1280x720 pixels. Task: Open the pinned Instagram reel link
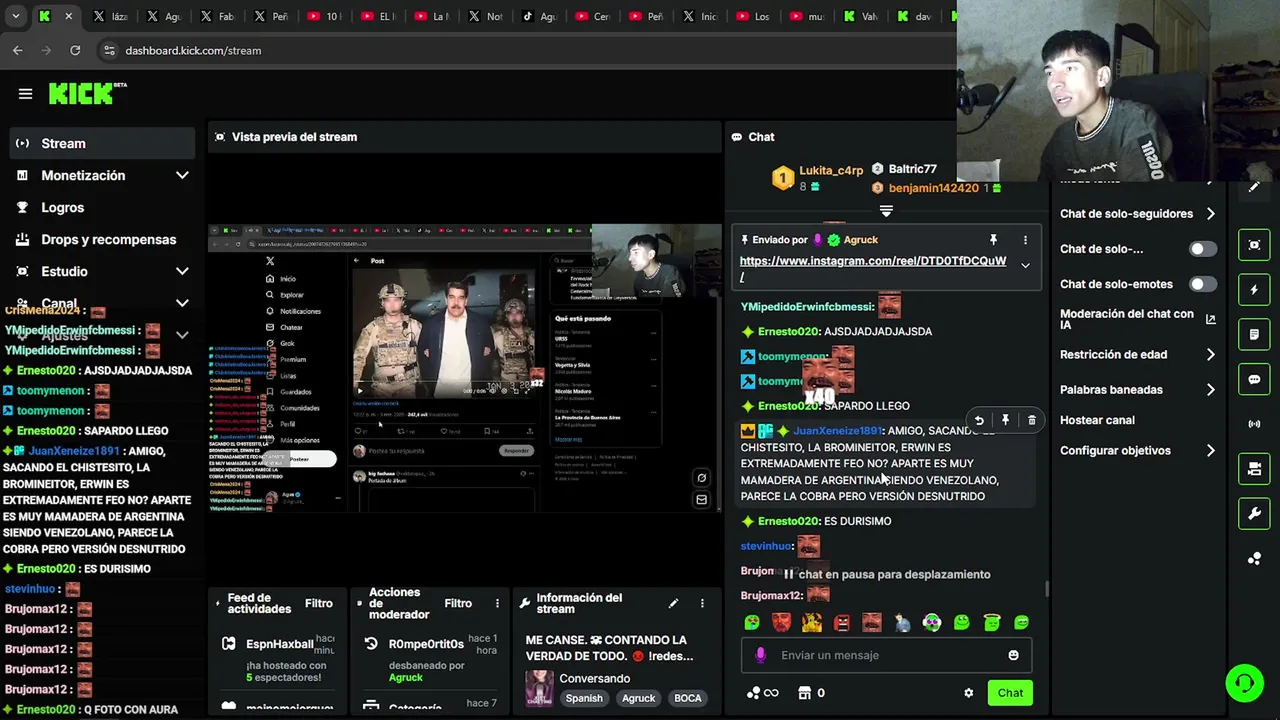pyautogui.click(x=873, y=261)
